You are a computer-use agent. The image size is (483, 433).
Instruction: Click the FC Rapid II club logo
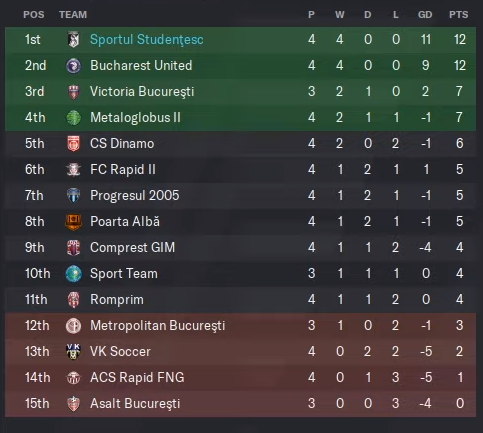coord(73,170)
